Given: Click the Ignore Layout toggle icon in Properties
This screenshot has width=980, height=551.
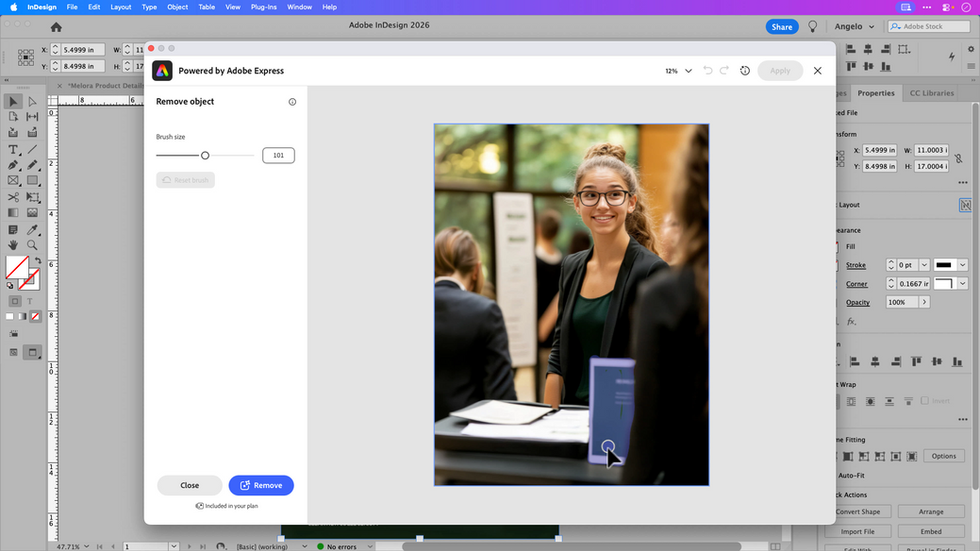Looking at the screenshot, I should coord(965,205).
